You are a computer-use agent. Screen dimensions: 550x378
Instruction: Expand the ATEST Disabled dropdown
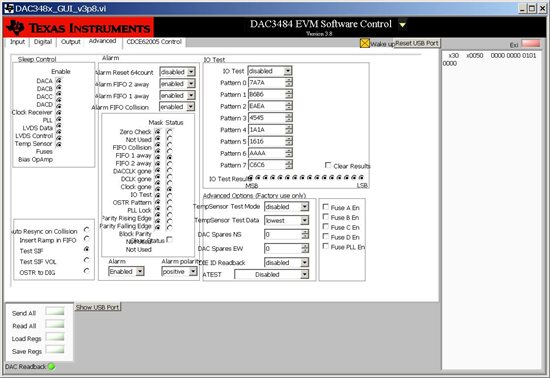tap(304, 275)
